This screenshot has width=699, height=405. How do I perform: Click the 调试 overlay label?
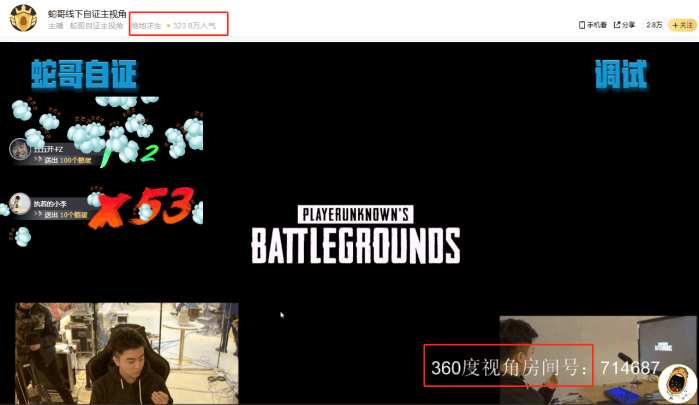point(621,74)
